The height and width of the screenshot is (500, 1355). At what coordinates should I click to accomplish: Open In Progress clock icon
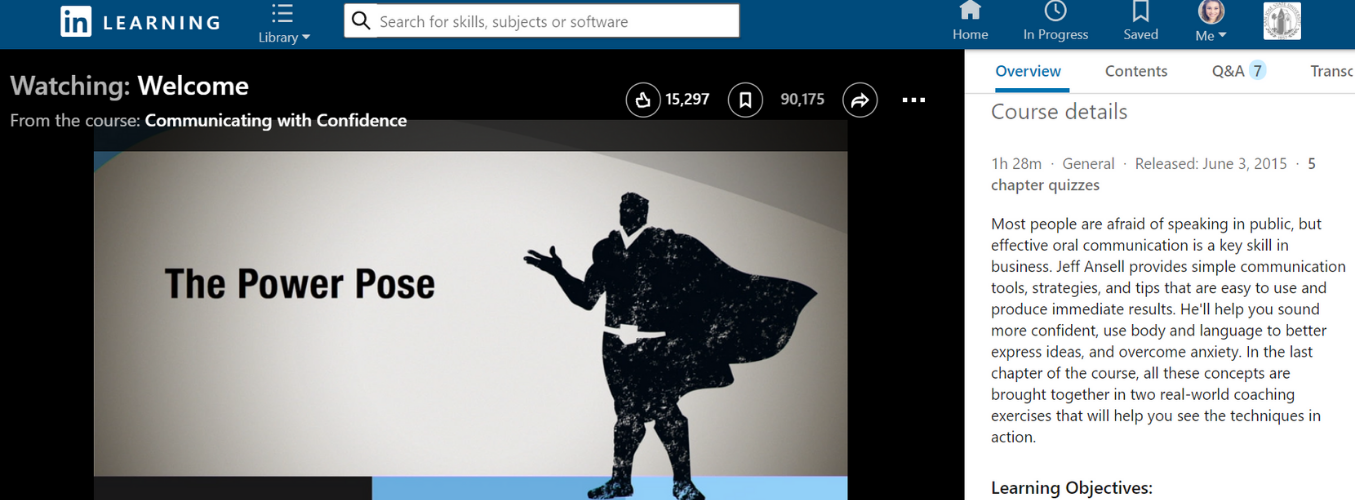pos(1055,22)
